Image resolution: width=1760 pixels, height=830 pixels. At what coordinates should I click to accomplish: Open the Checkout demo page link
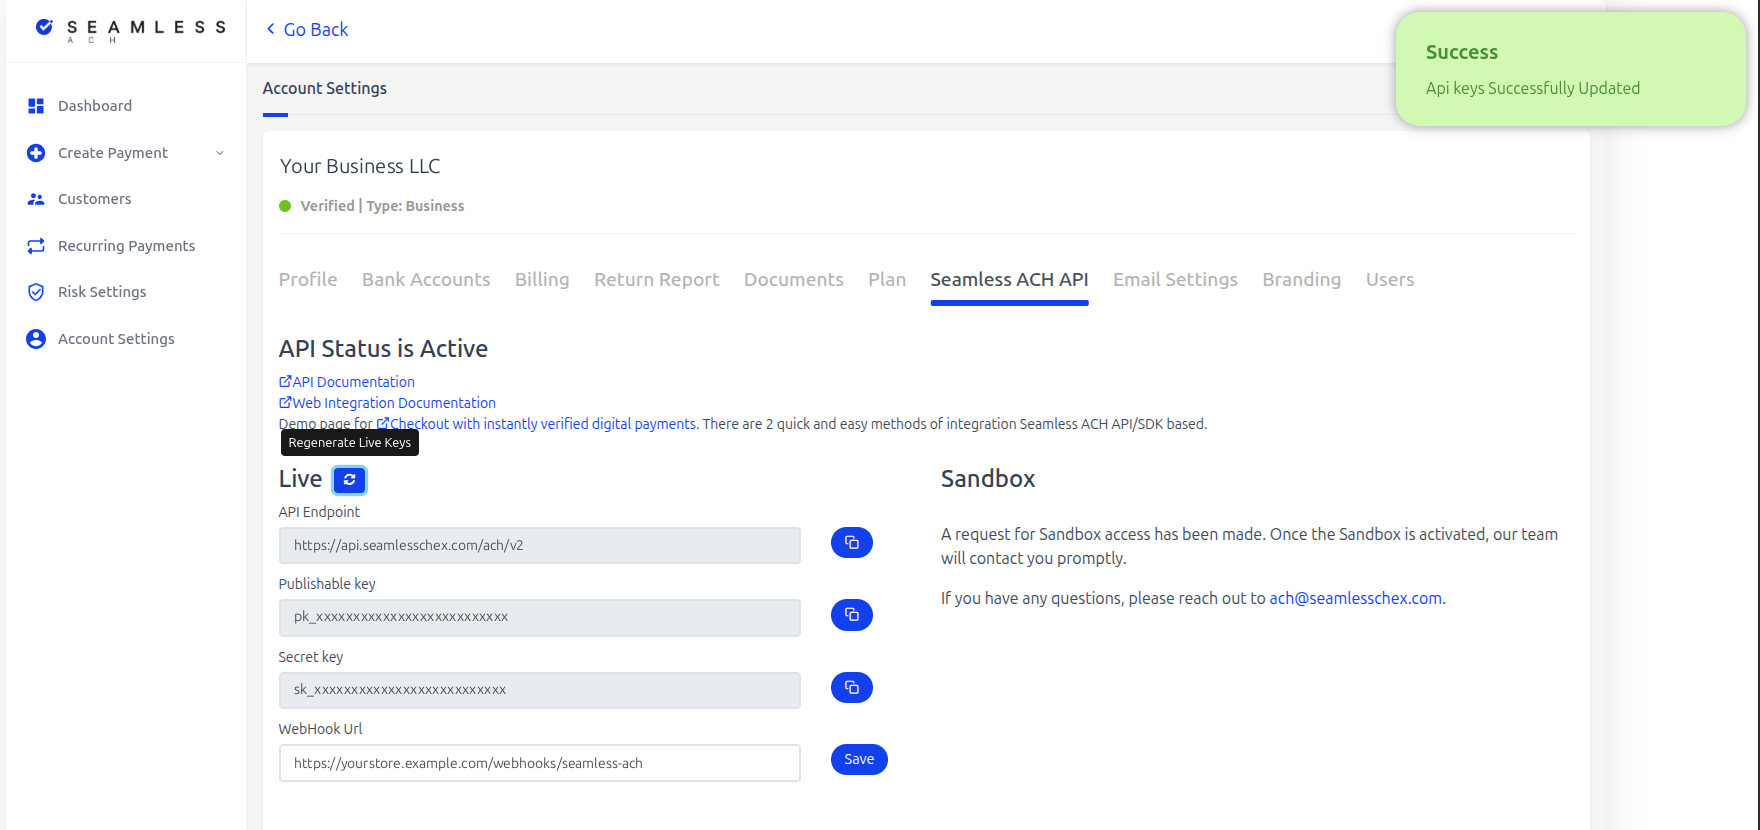[537, 424]
